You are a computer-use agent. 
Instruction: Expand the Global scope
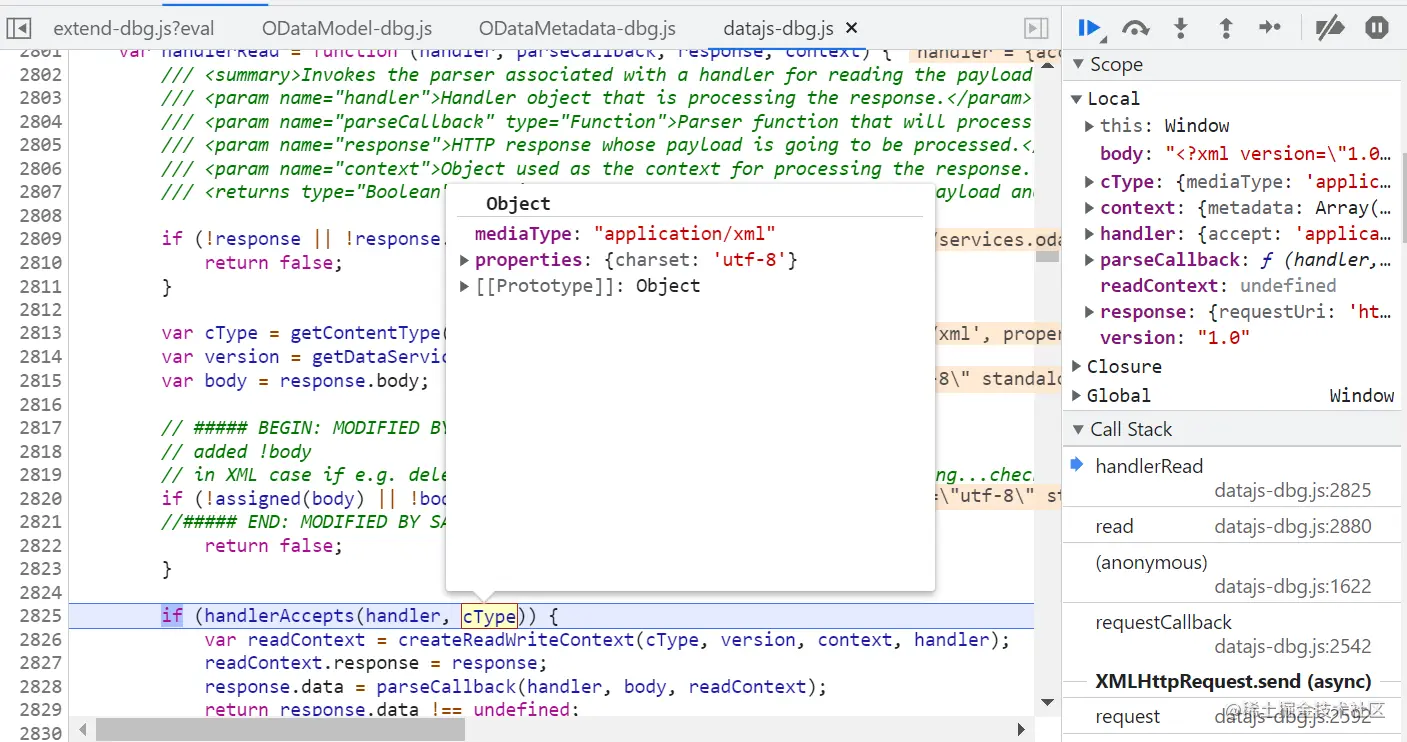(1076, 396)
